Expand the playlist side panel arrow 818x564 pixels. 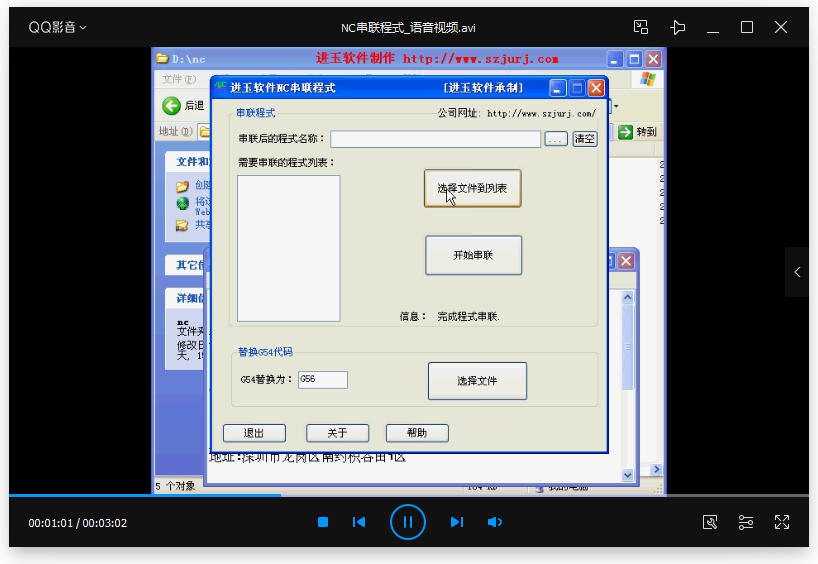[797, 272]
